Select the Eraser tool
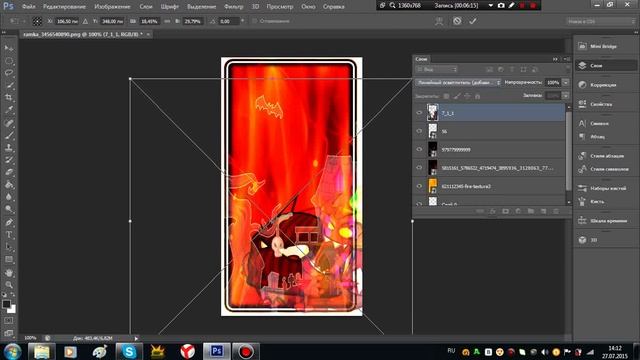This screenshot has height=360, width=640. tap(9, 172)
